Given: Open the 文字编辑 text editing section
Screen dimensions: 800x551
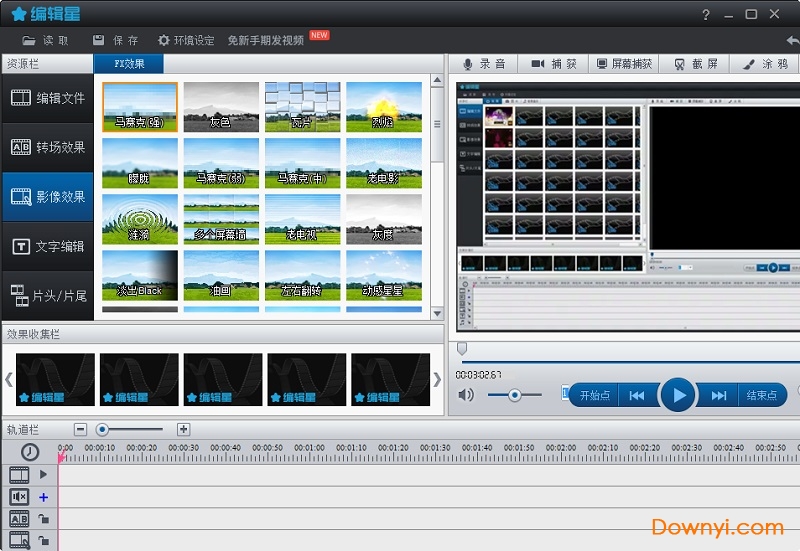Looking at the screenshot, I should (x=47, y=246).
